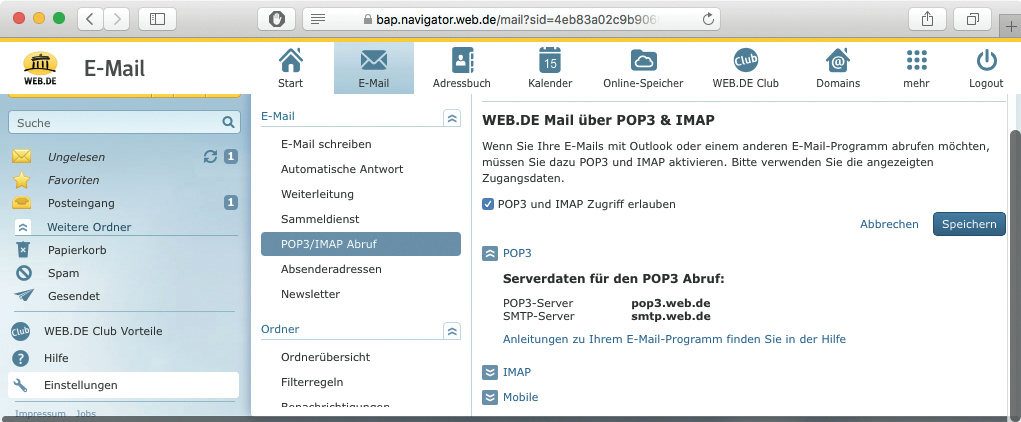Select Weiterleitung settings item
The height and width of the screenshot is (422, 1021).
[x=317, y=193]
